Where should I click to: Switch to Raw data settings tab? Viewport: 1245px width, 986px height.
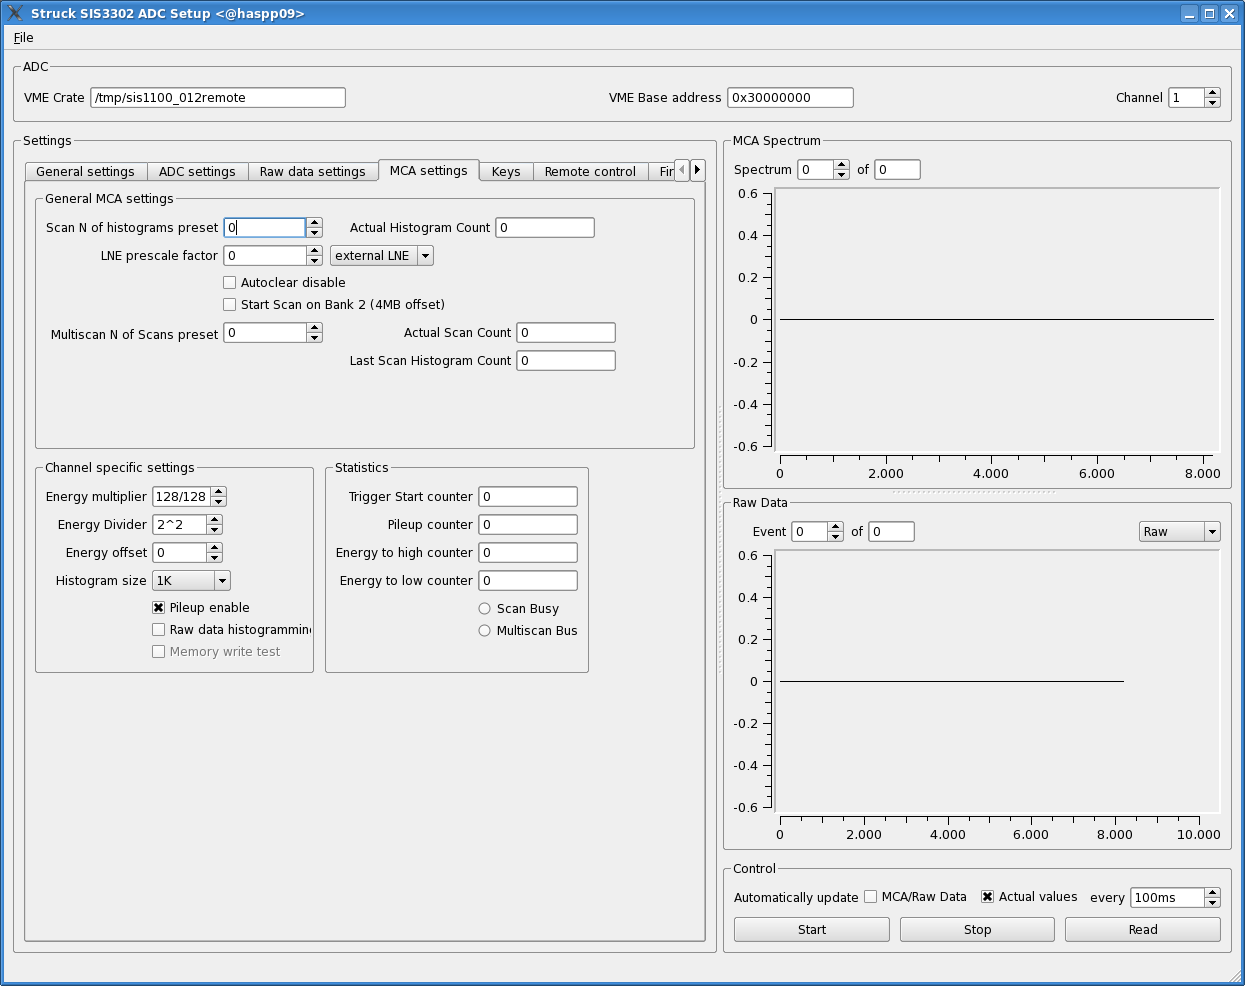tap(313, 172)
